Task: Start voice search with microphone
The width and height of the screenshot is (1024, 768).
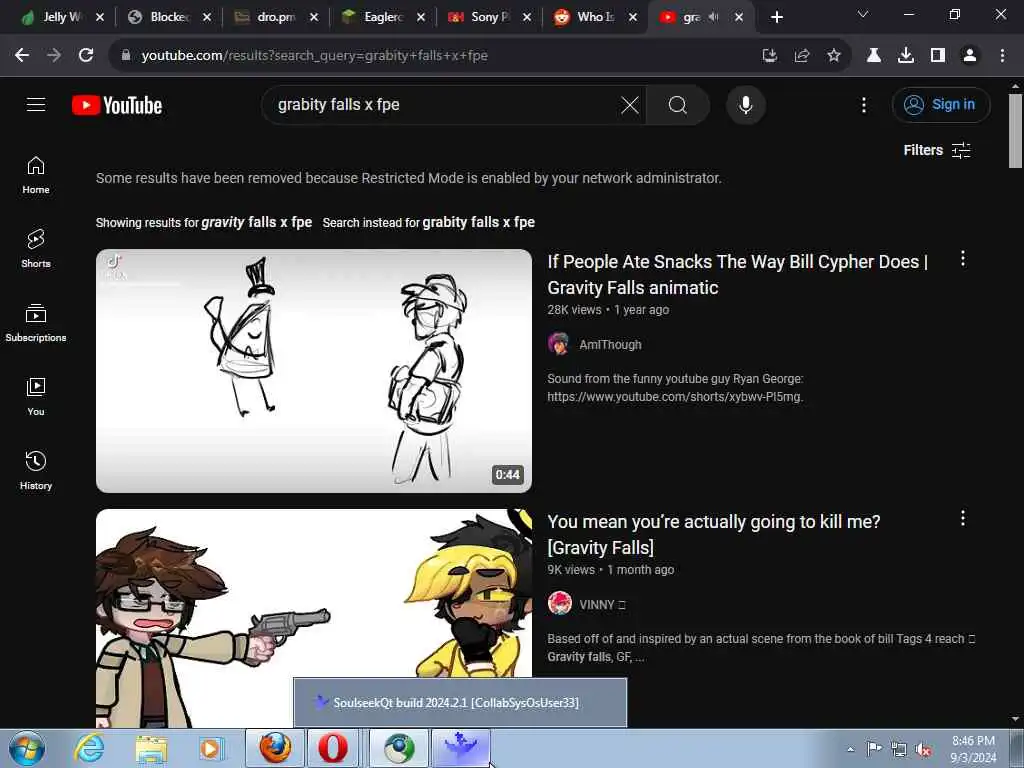Action: [x=746, y=105]
